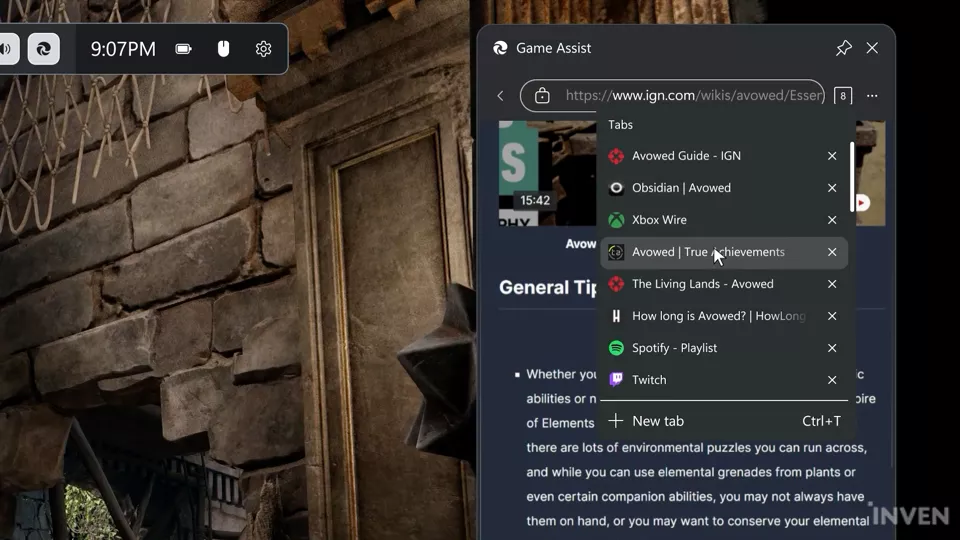Click the True Achievements favicon
The height and width of the screenshot is (540, 960).
616,252
